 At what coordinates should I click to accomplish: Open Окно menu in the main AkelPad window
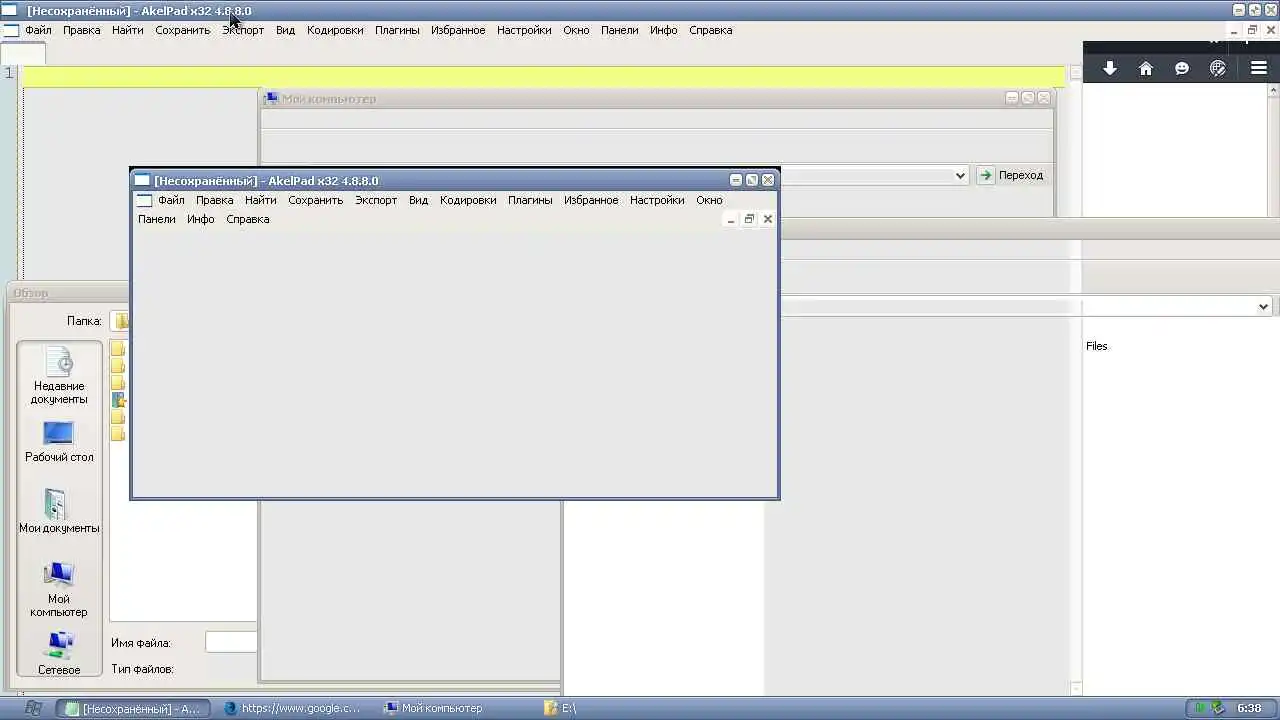[576, 30]
